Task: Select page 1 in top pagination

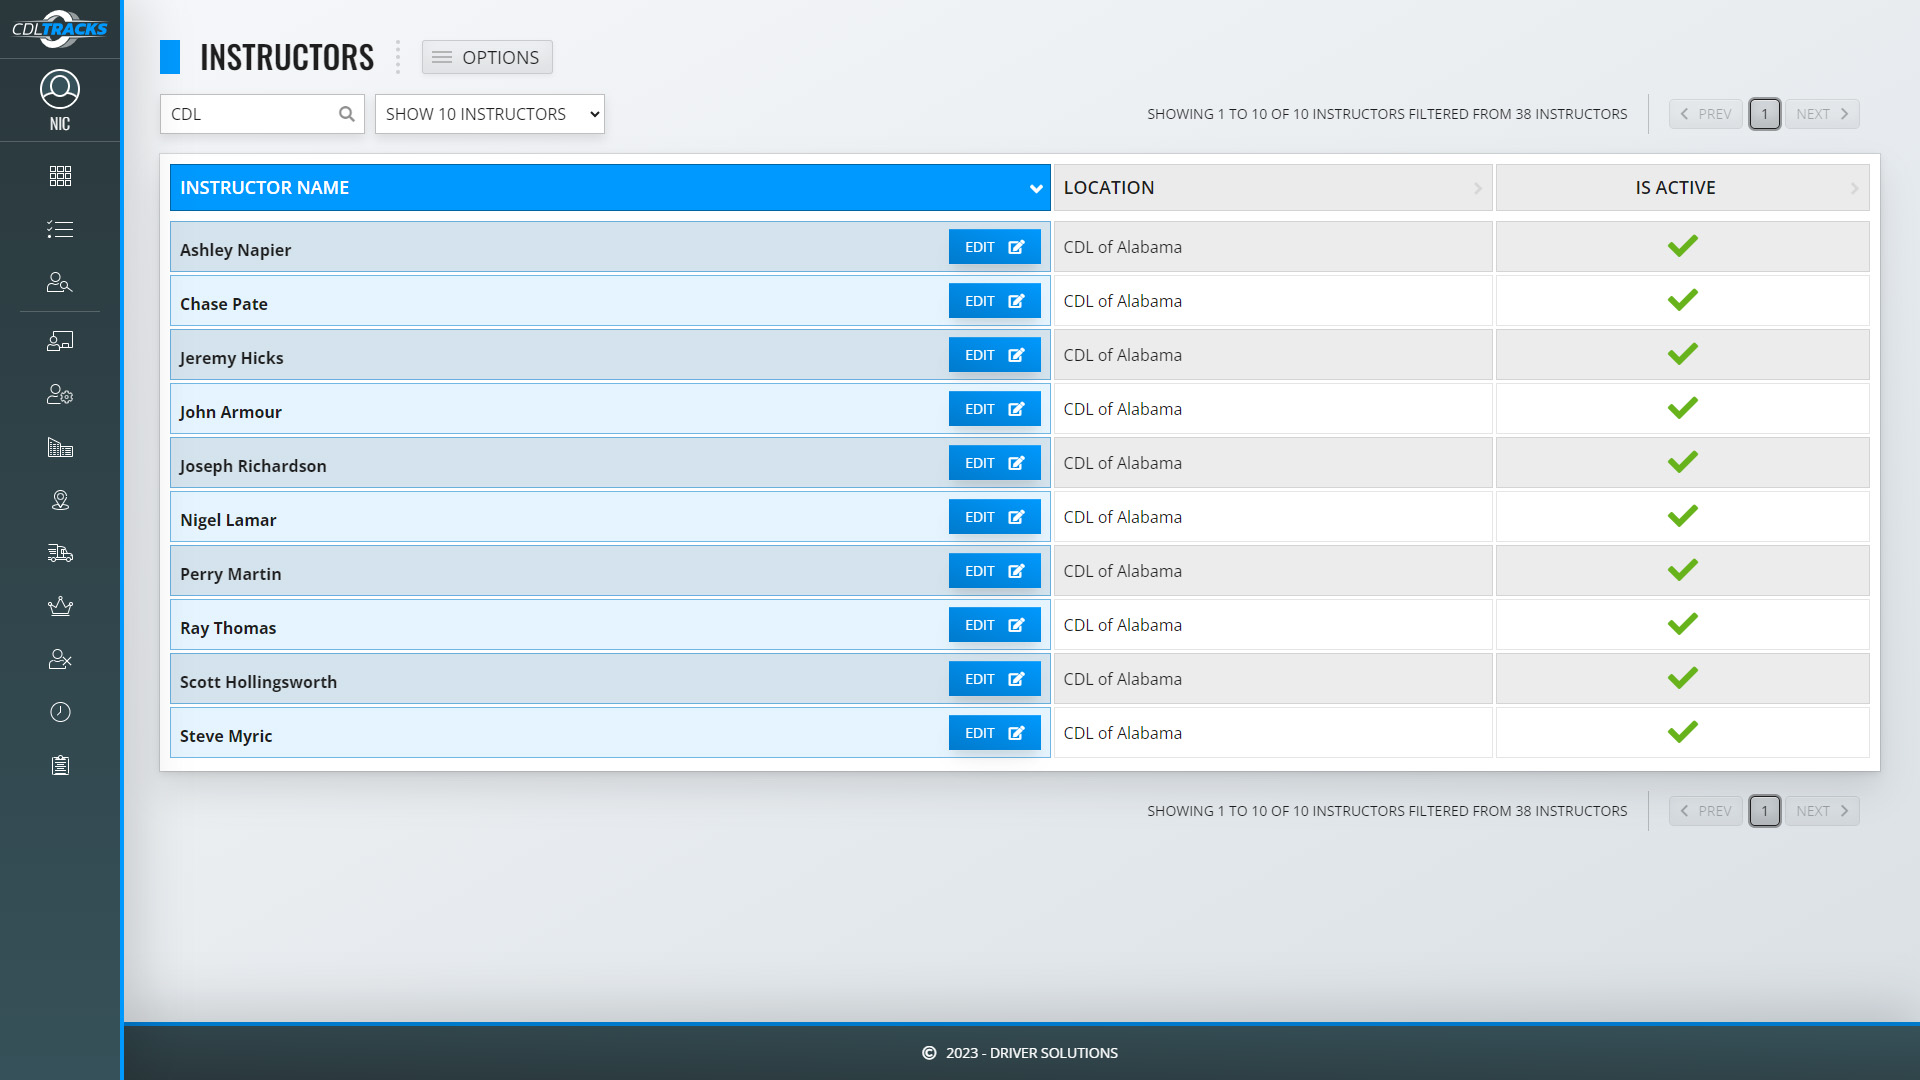Action: tap(1764, 114)
